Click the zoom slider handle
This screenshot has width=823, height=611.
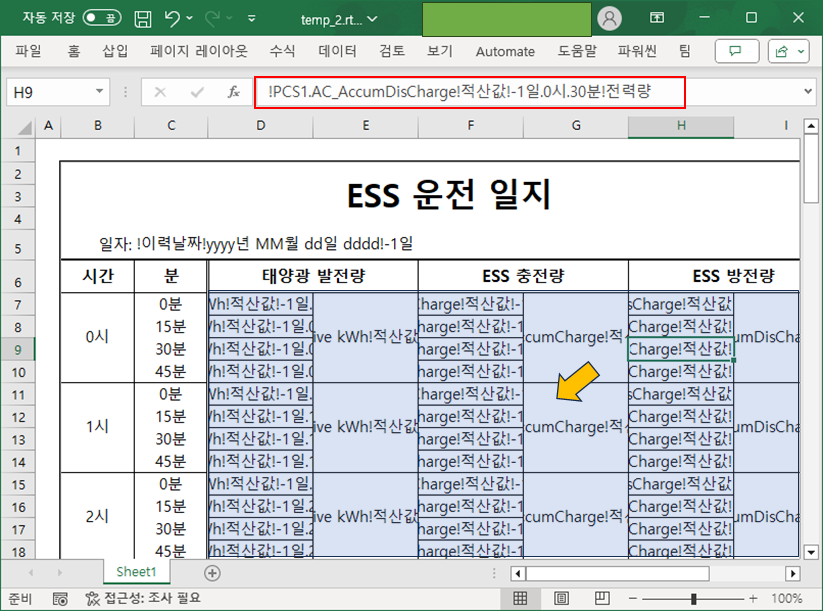(693, 599)
